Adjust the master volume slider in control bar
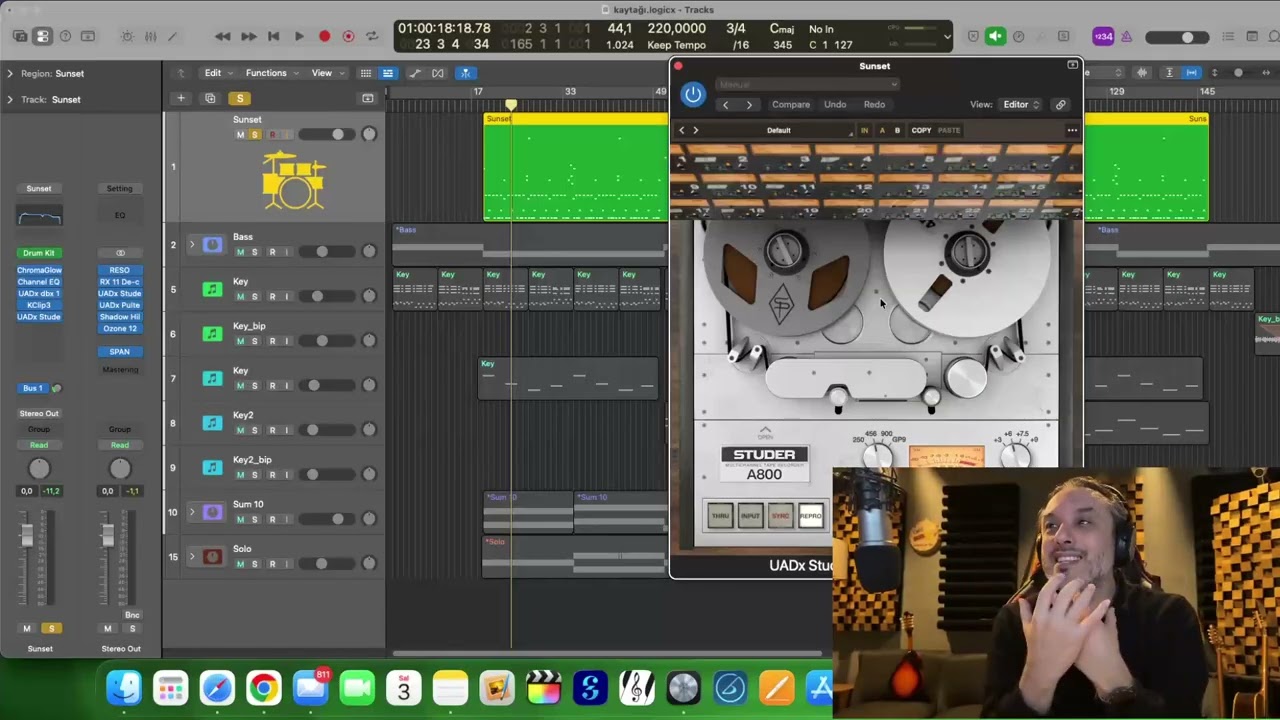This screenshot has width=1280, height=720. point(1176,37)
